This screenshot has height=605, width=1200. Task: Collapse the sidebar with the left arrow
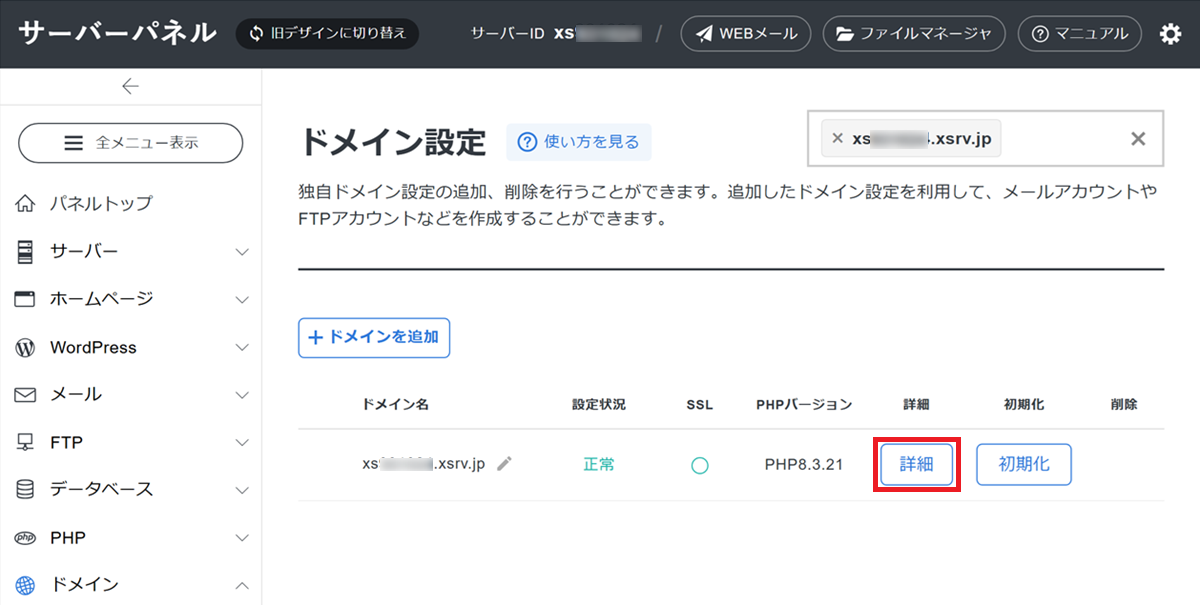click(x=130, y=87)
